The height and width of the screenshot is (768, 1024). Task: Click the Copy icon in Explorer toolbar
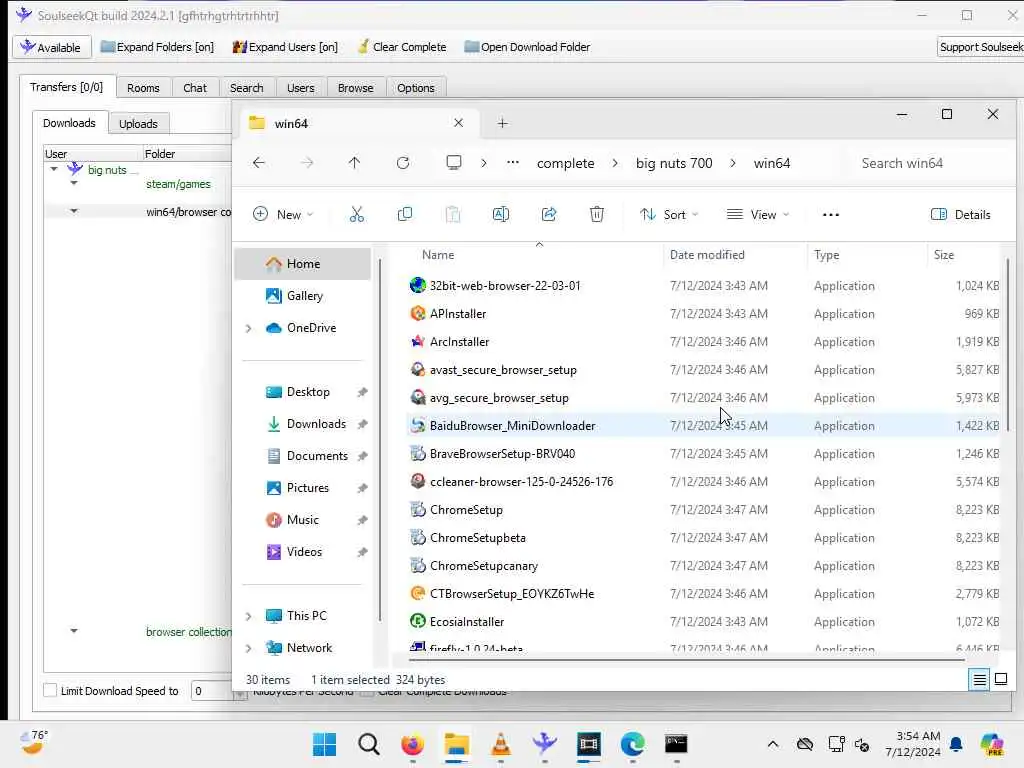tap(405, 214)
